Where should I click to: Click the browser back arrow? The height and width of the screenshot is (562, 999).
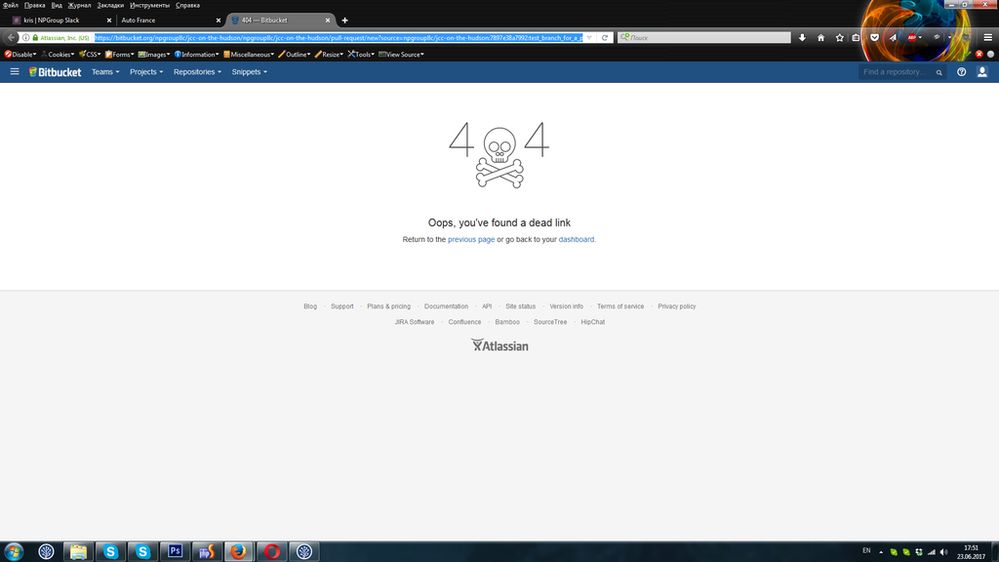coord(11,38)
